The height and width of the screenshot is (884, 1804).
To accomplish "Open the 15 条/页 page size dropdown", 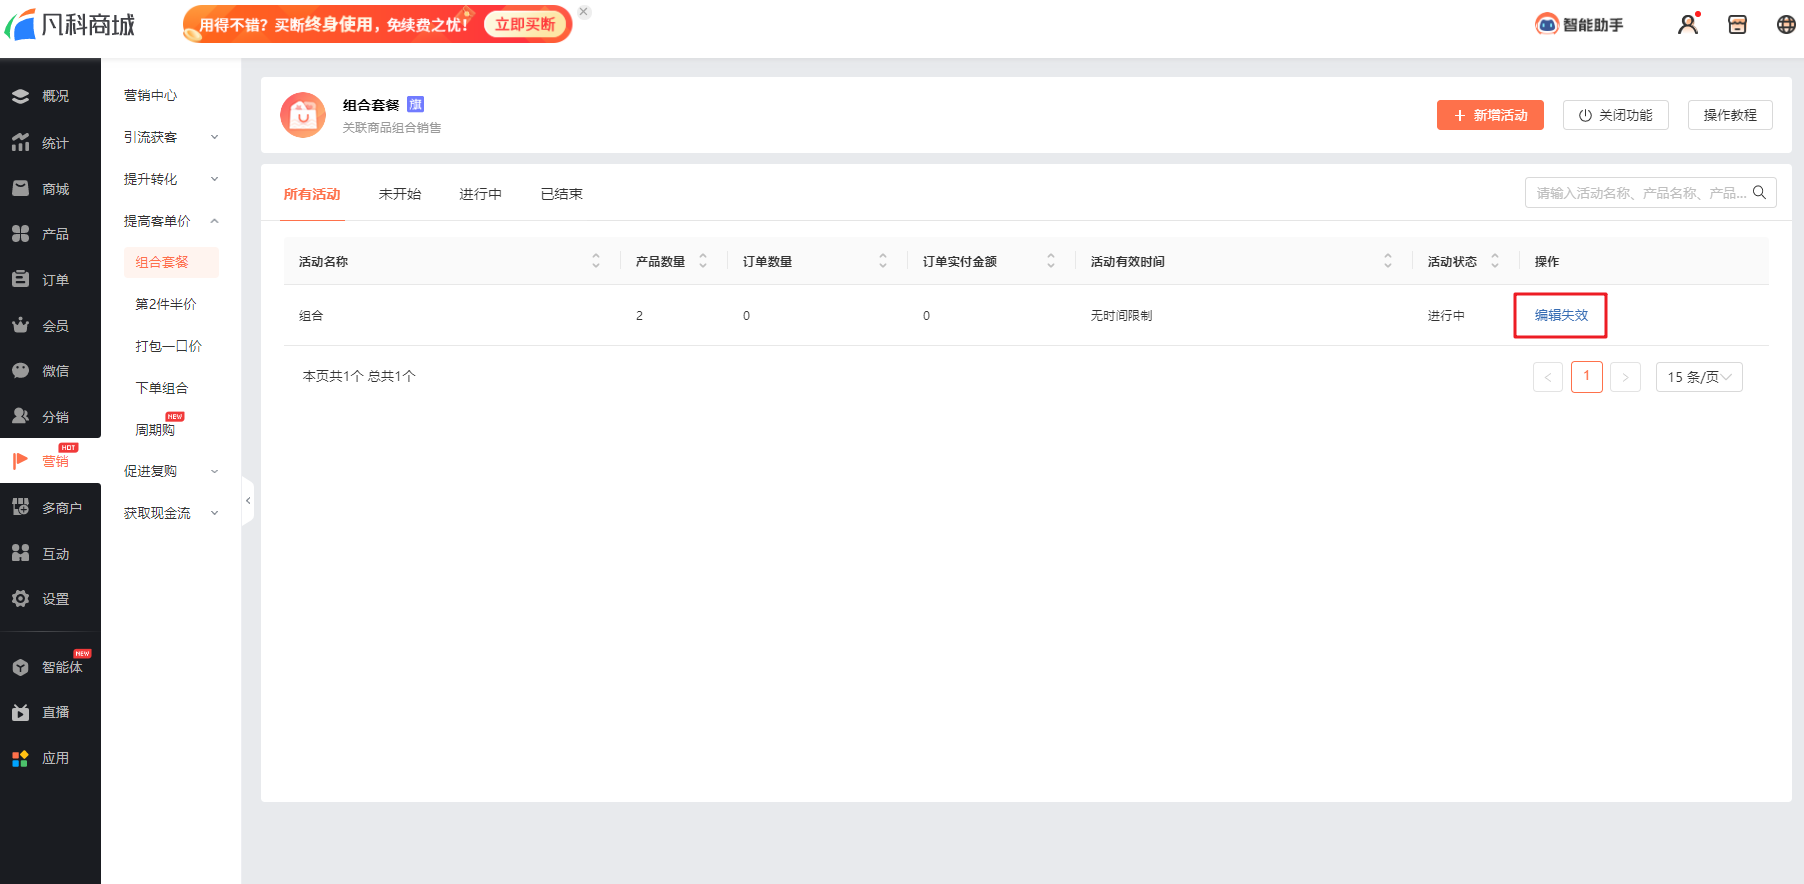I will tap(1699, 377).
